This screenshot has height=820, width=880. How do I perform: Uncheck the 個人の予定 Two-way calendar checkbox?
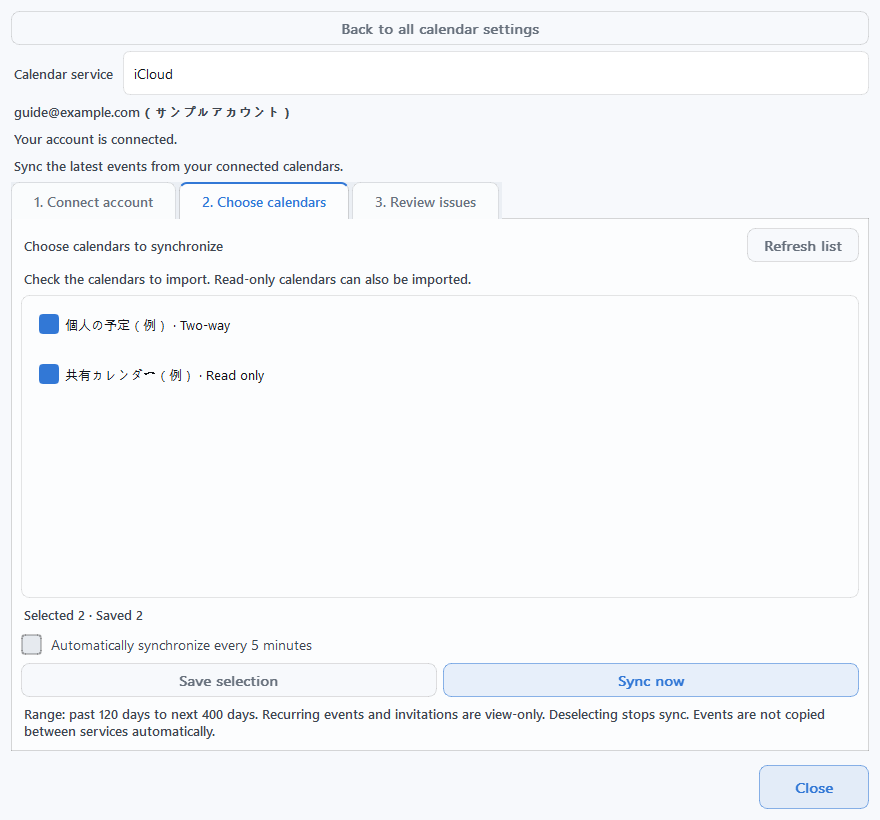(49, 324)
